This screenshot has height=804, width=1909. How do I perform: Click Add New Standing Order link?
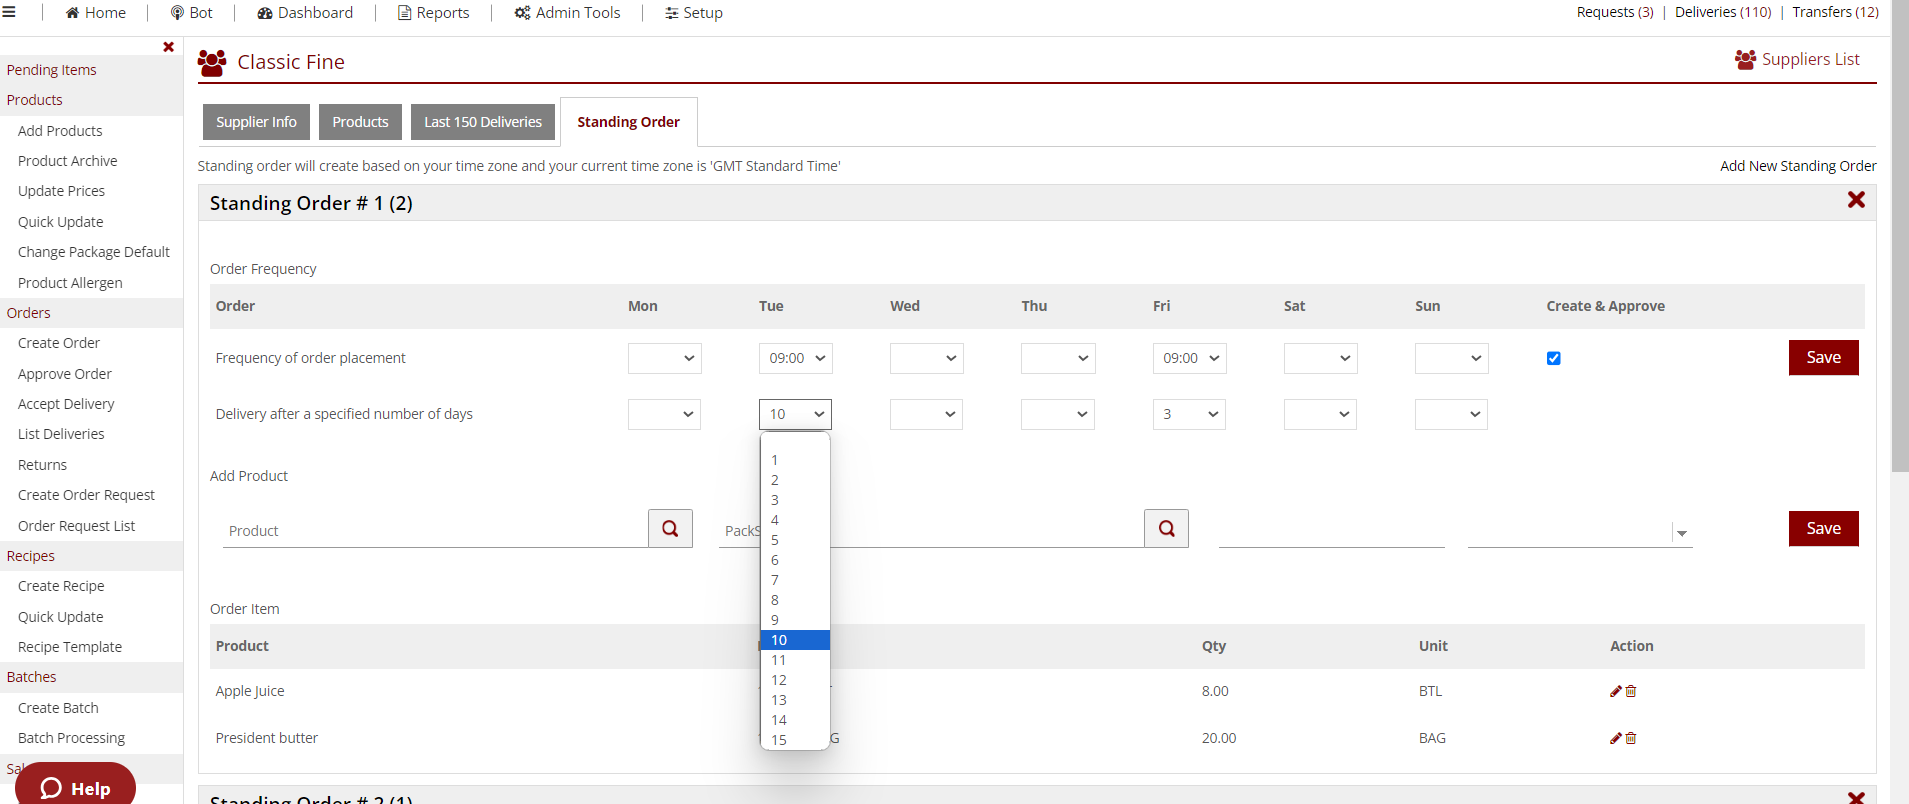(1797, 166)
